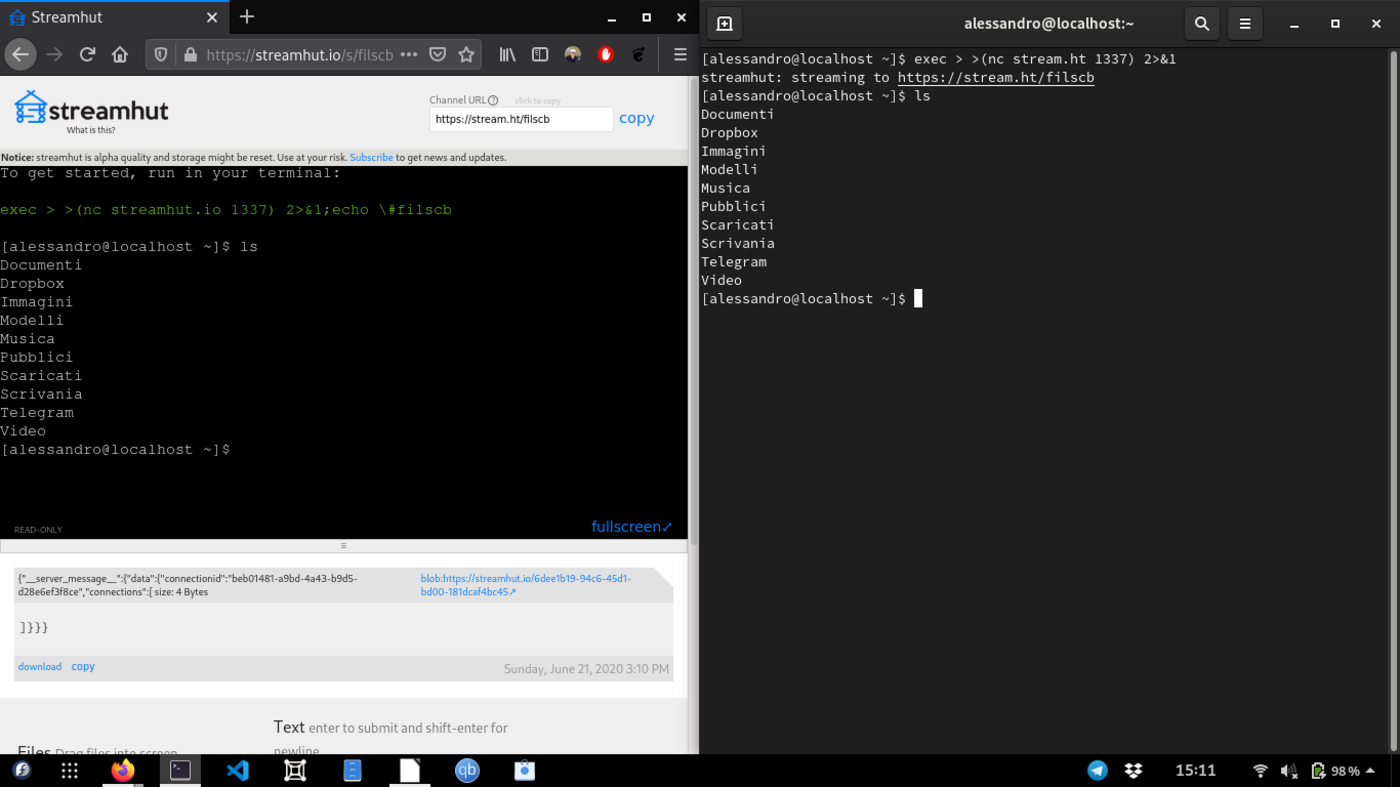Image resolution: width=1400 pixels, height=787 pixels.
Task: Open the Firefox hamburger menu
Action: (680, 55)
